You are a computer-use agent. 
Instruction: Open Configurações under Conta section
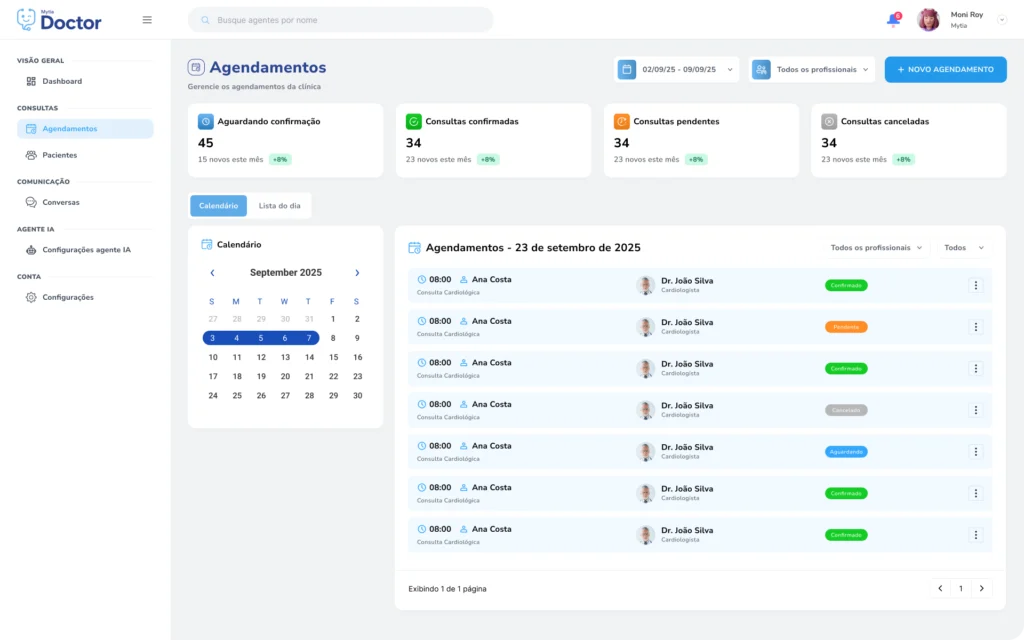click(68, 297)
